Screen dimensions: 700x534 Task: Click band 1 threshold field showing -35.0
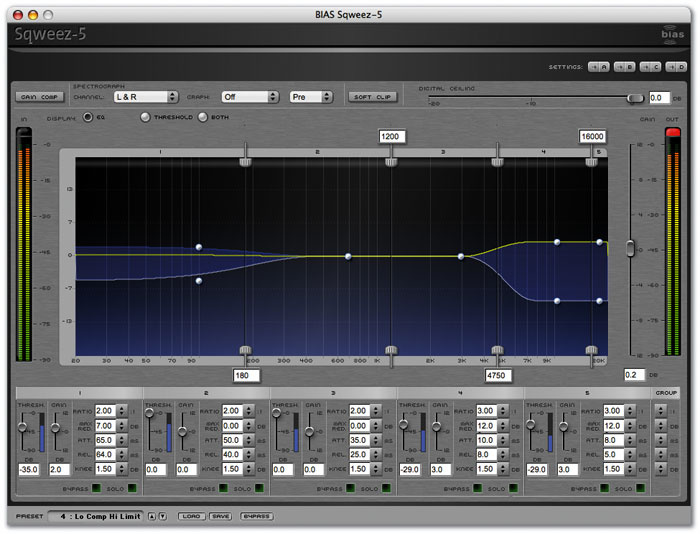tap(29, 470)
